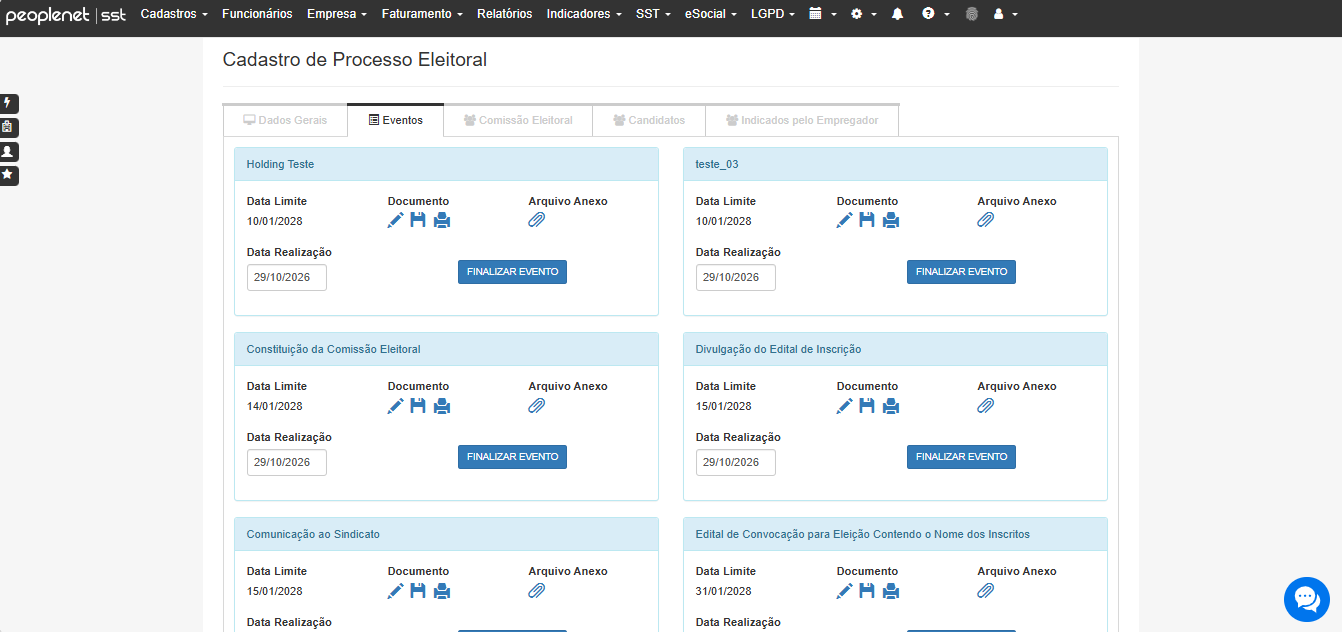Click the lightning bolt sidebar icon

(x=8, y=103)
